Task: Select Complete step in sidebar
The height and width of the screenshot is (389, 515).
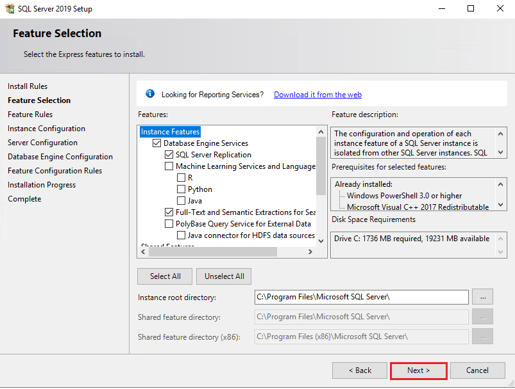Action: click(x=25, y=199)
